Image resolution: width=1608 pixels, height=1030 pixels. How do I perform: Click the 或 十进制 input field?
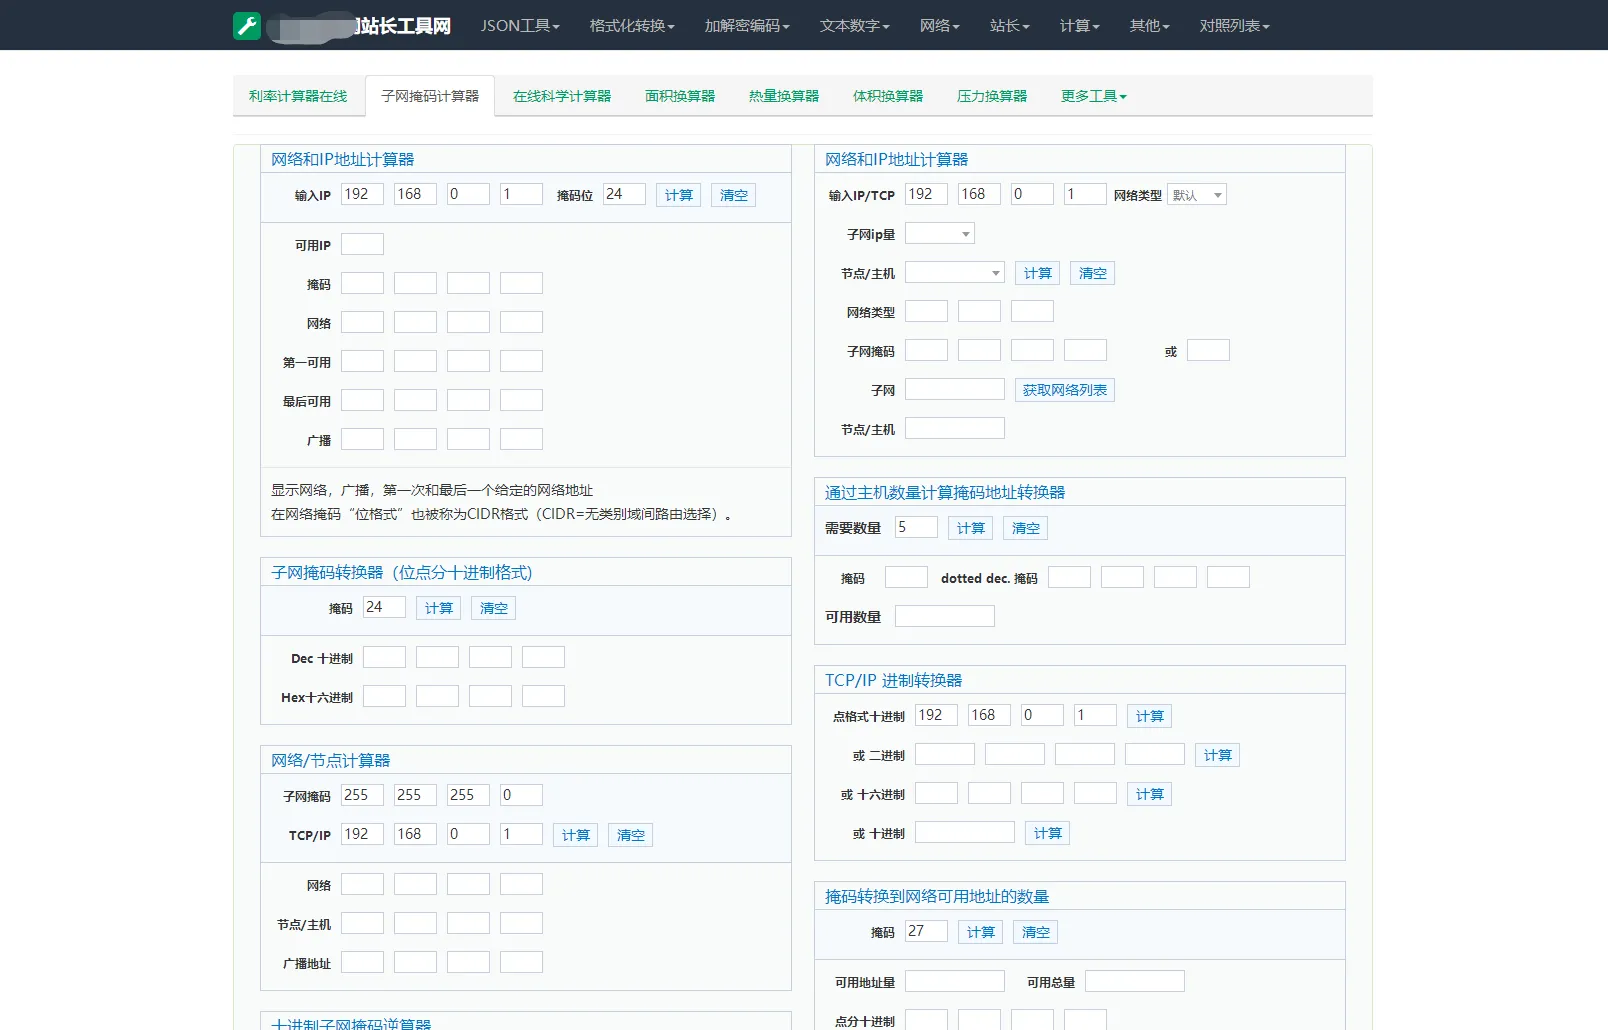pyautogui.click(x=965, y=832)
